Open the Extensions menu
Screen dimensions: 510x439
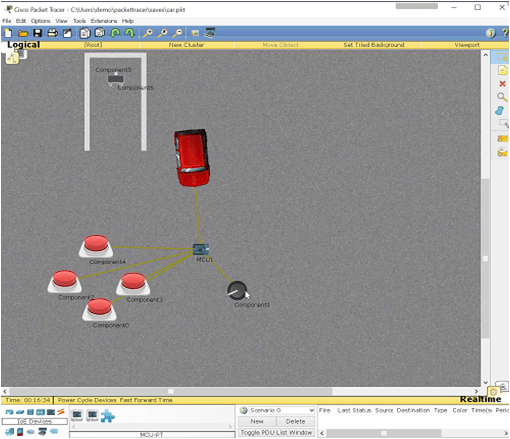point(104,21)
